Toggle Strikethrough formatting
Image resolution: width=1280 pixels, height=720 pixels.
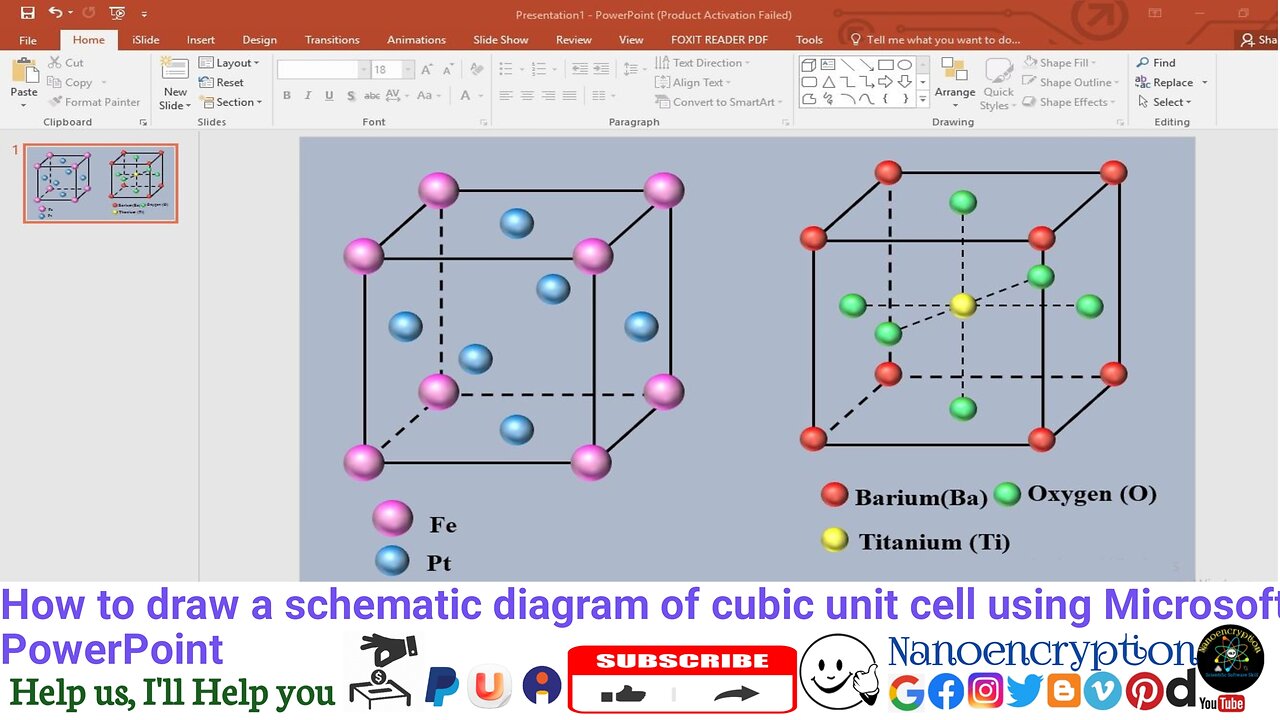[x=372, y=96]
